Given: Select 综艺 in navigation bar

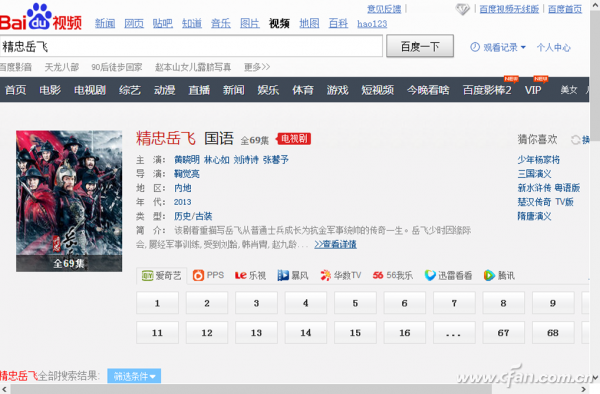Looking at the screenshot, I should (x=130, y=90).
